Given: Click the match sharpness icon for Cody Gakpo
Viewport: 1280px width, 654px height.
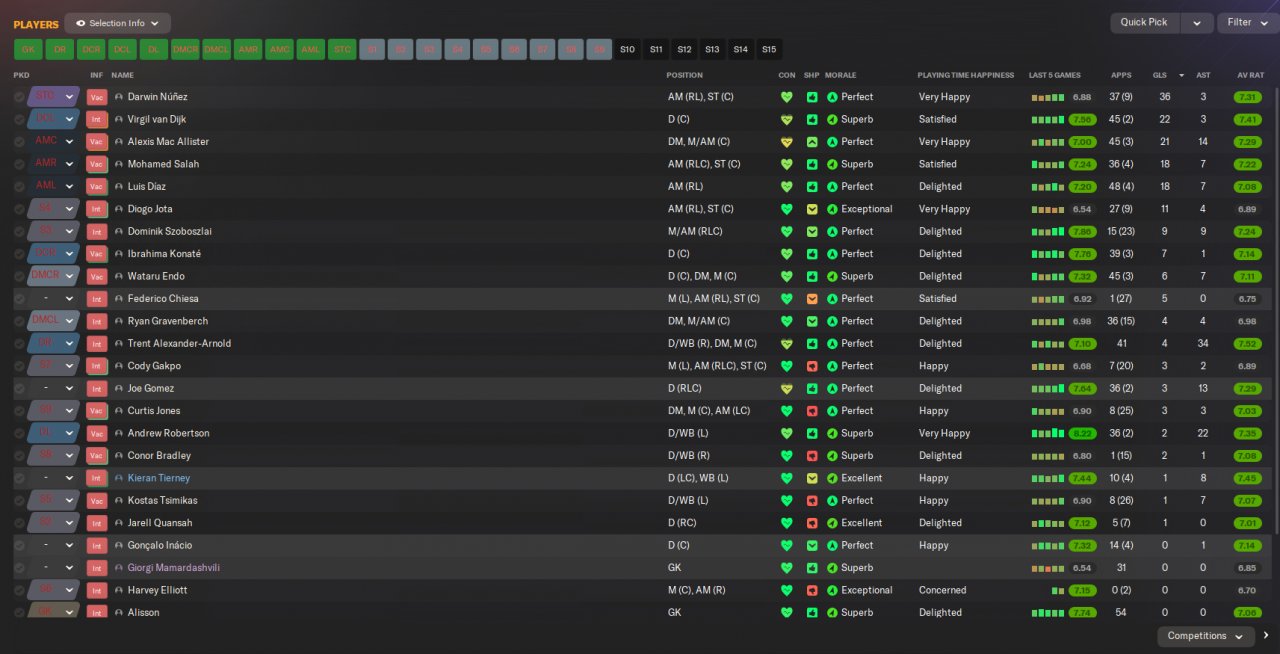Looking at the screenshot, I should click(812, 366).
